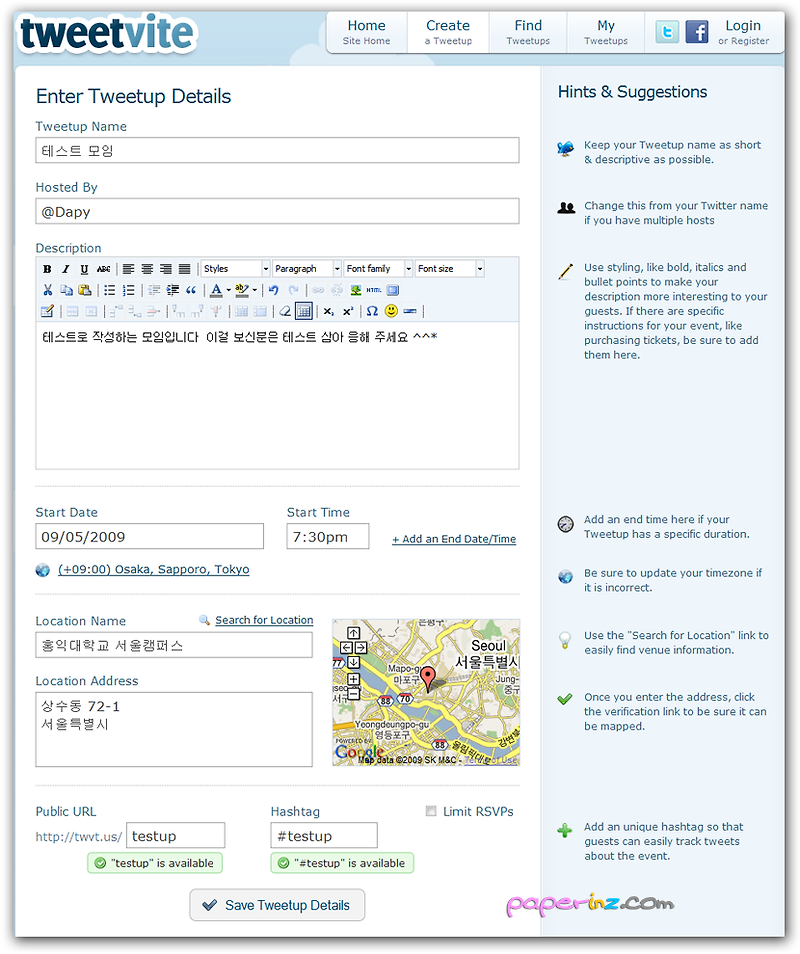Click Search for Location link
The image size is (800, 954).
[x=264, y=620]
